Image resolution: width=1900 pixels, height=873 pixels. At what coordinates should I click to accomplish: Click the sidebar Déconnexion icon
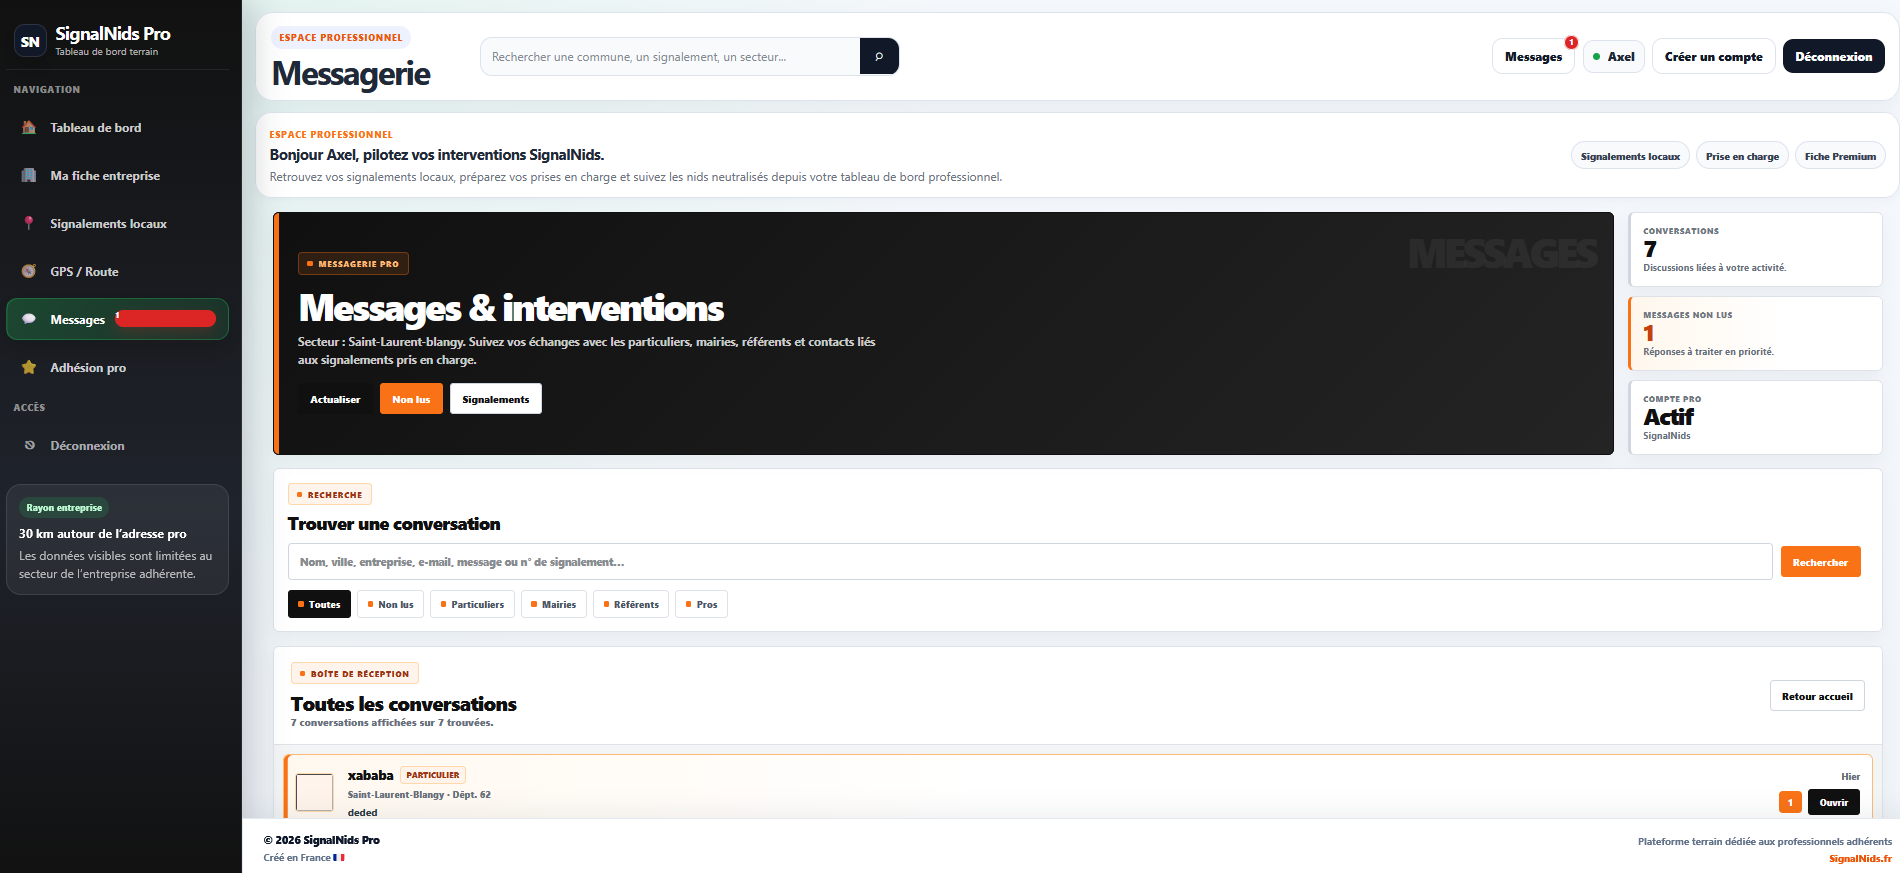[29, 446]
